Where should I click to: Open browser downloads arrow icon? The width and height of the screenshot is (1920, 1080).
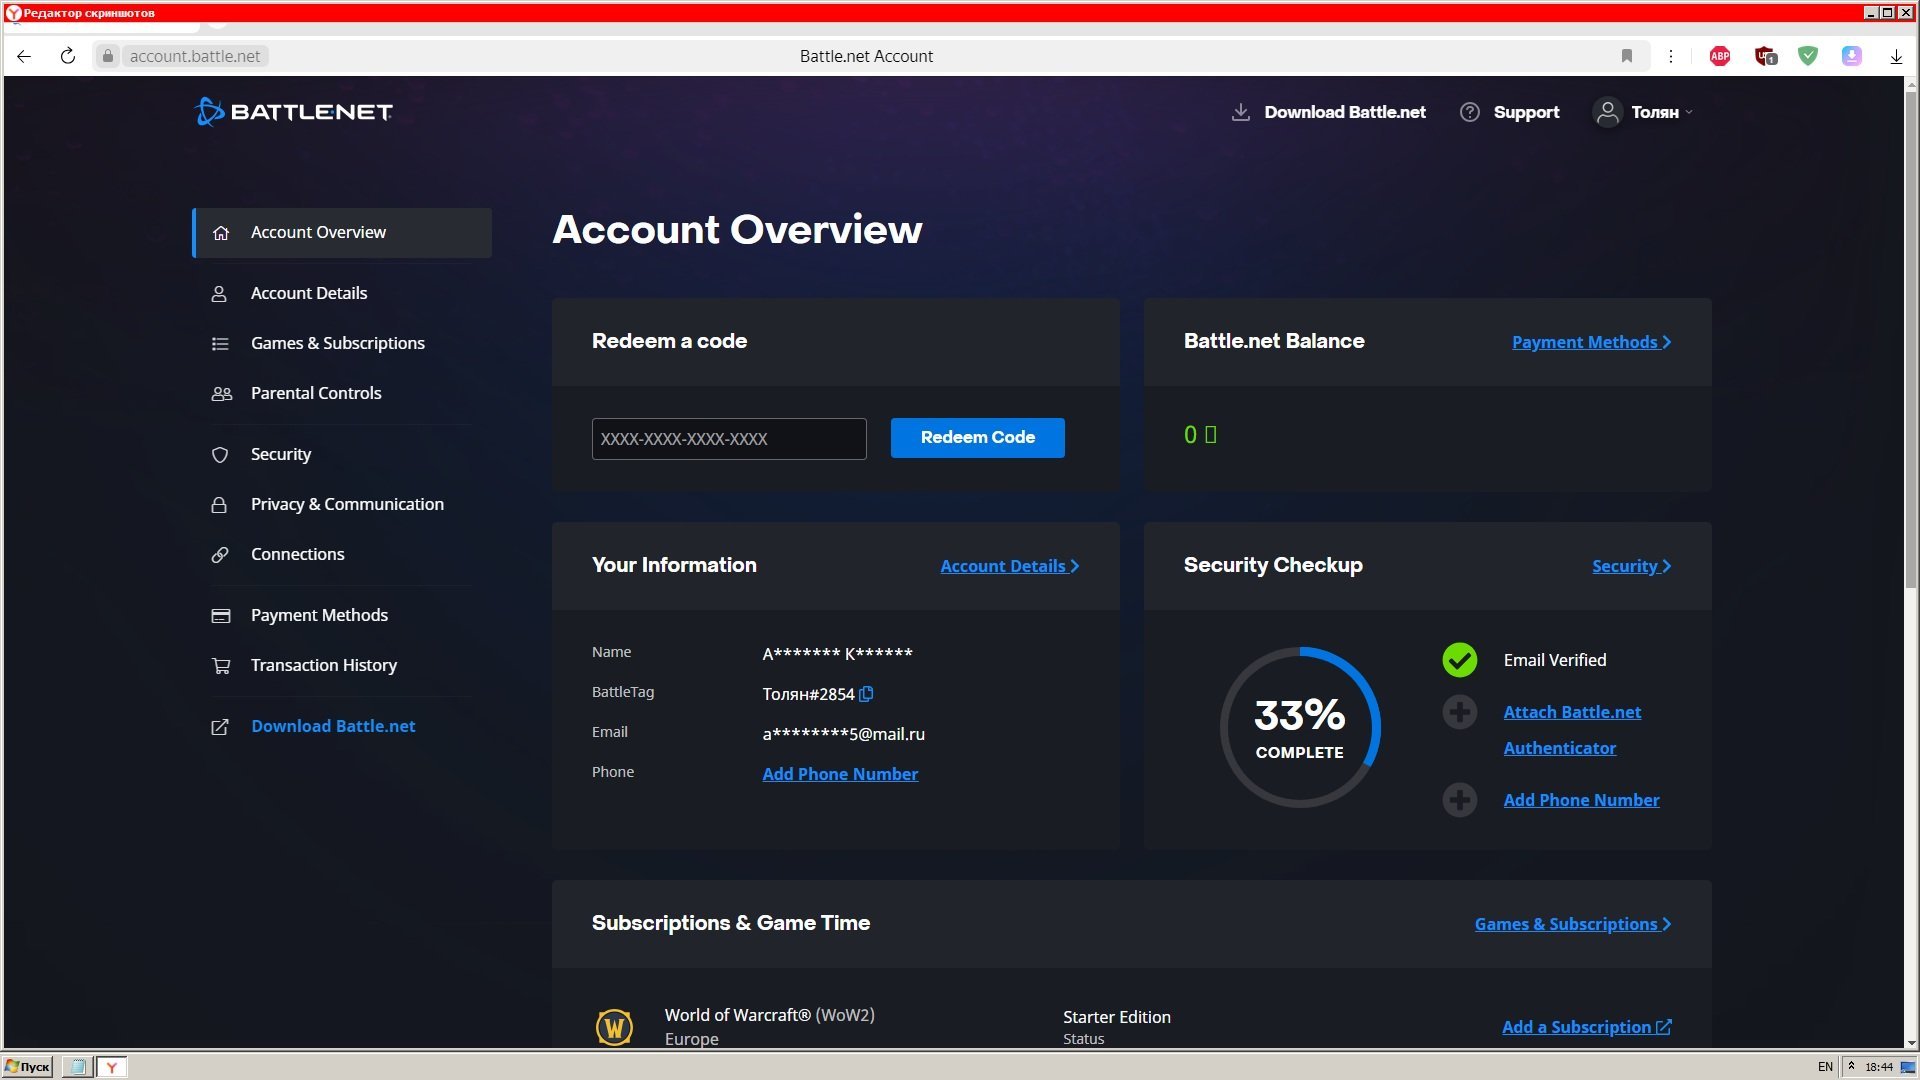pyautogui.click(x=1896, y=56)
